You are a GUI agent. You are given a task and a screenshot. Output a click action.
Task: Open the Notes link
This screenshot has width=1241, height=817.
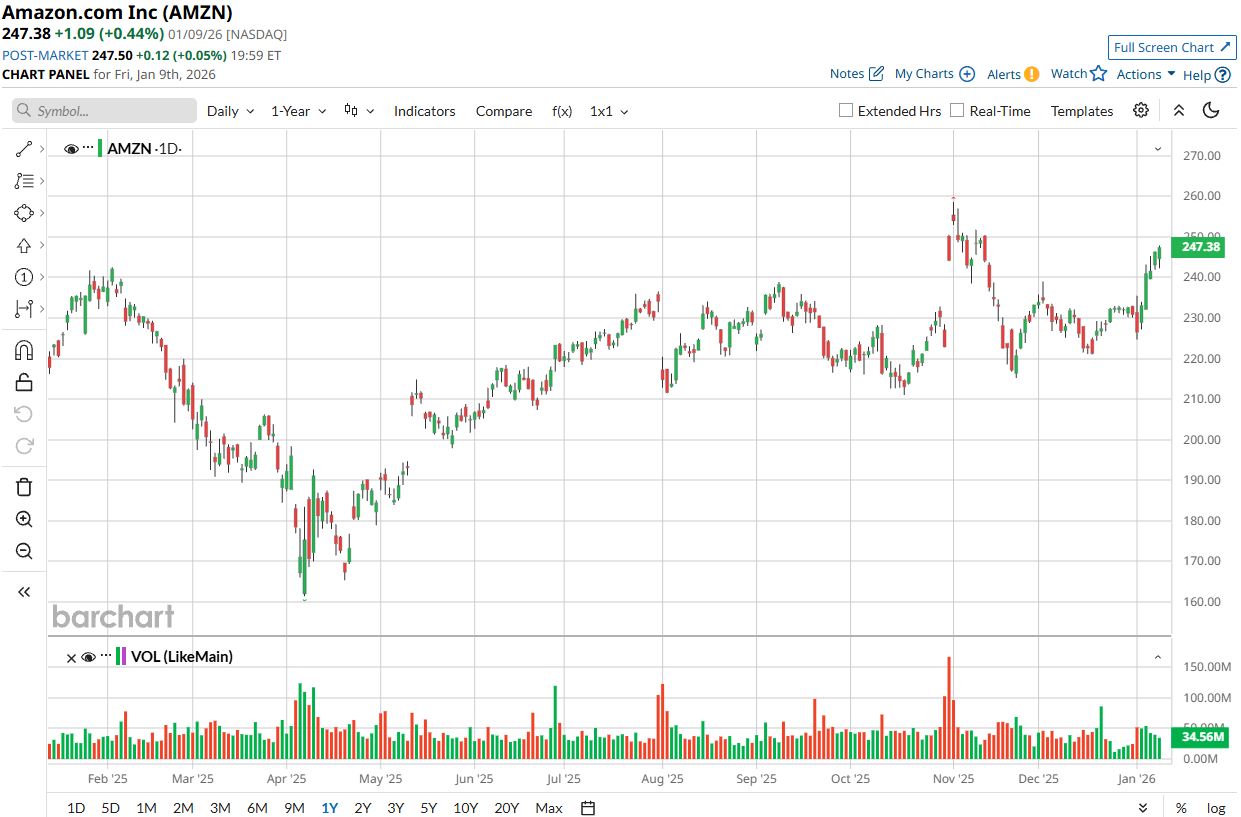pyautogui.click(x=847, y=74)
